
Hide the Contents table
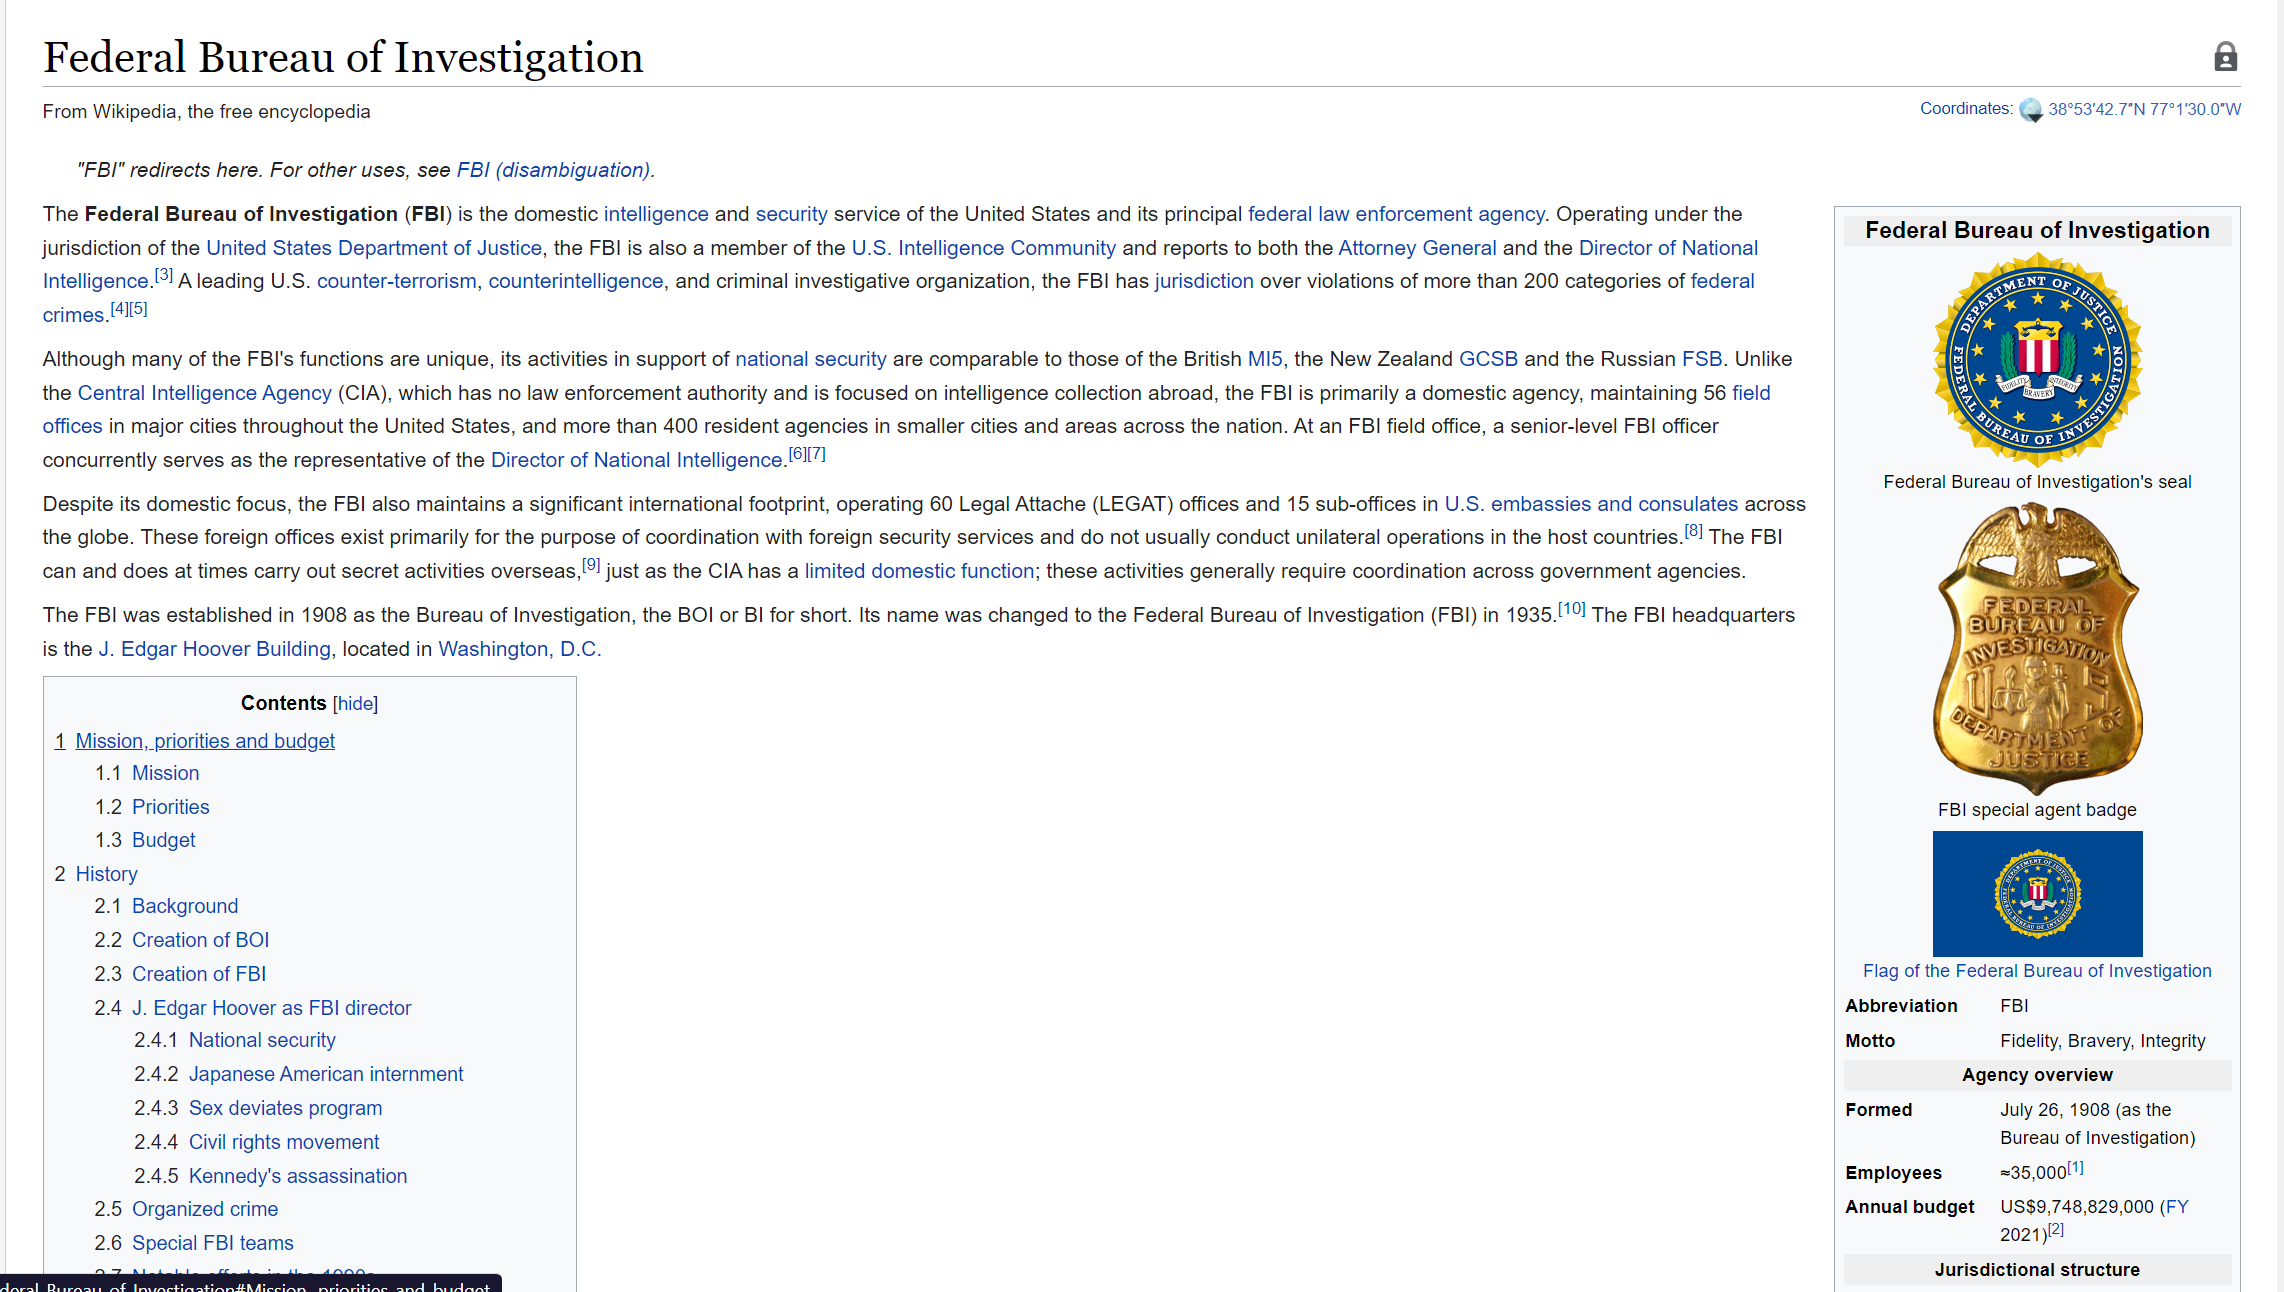(x=355, y=704)
